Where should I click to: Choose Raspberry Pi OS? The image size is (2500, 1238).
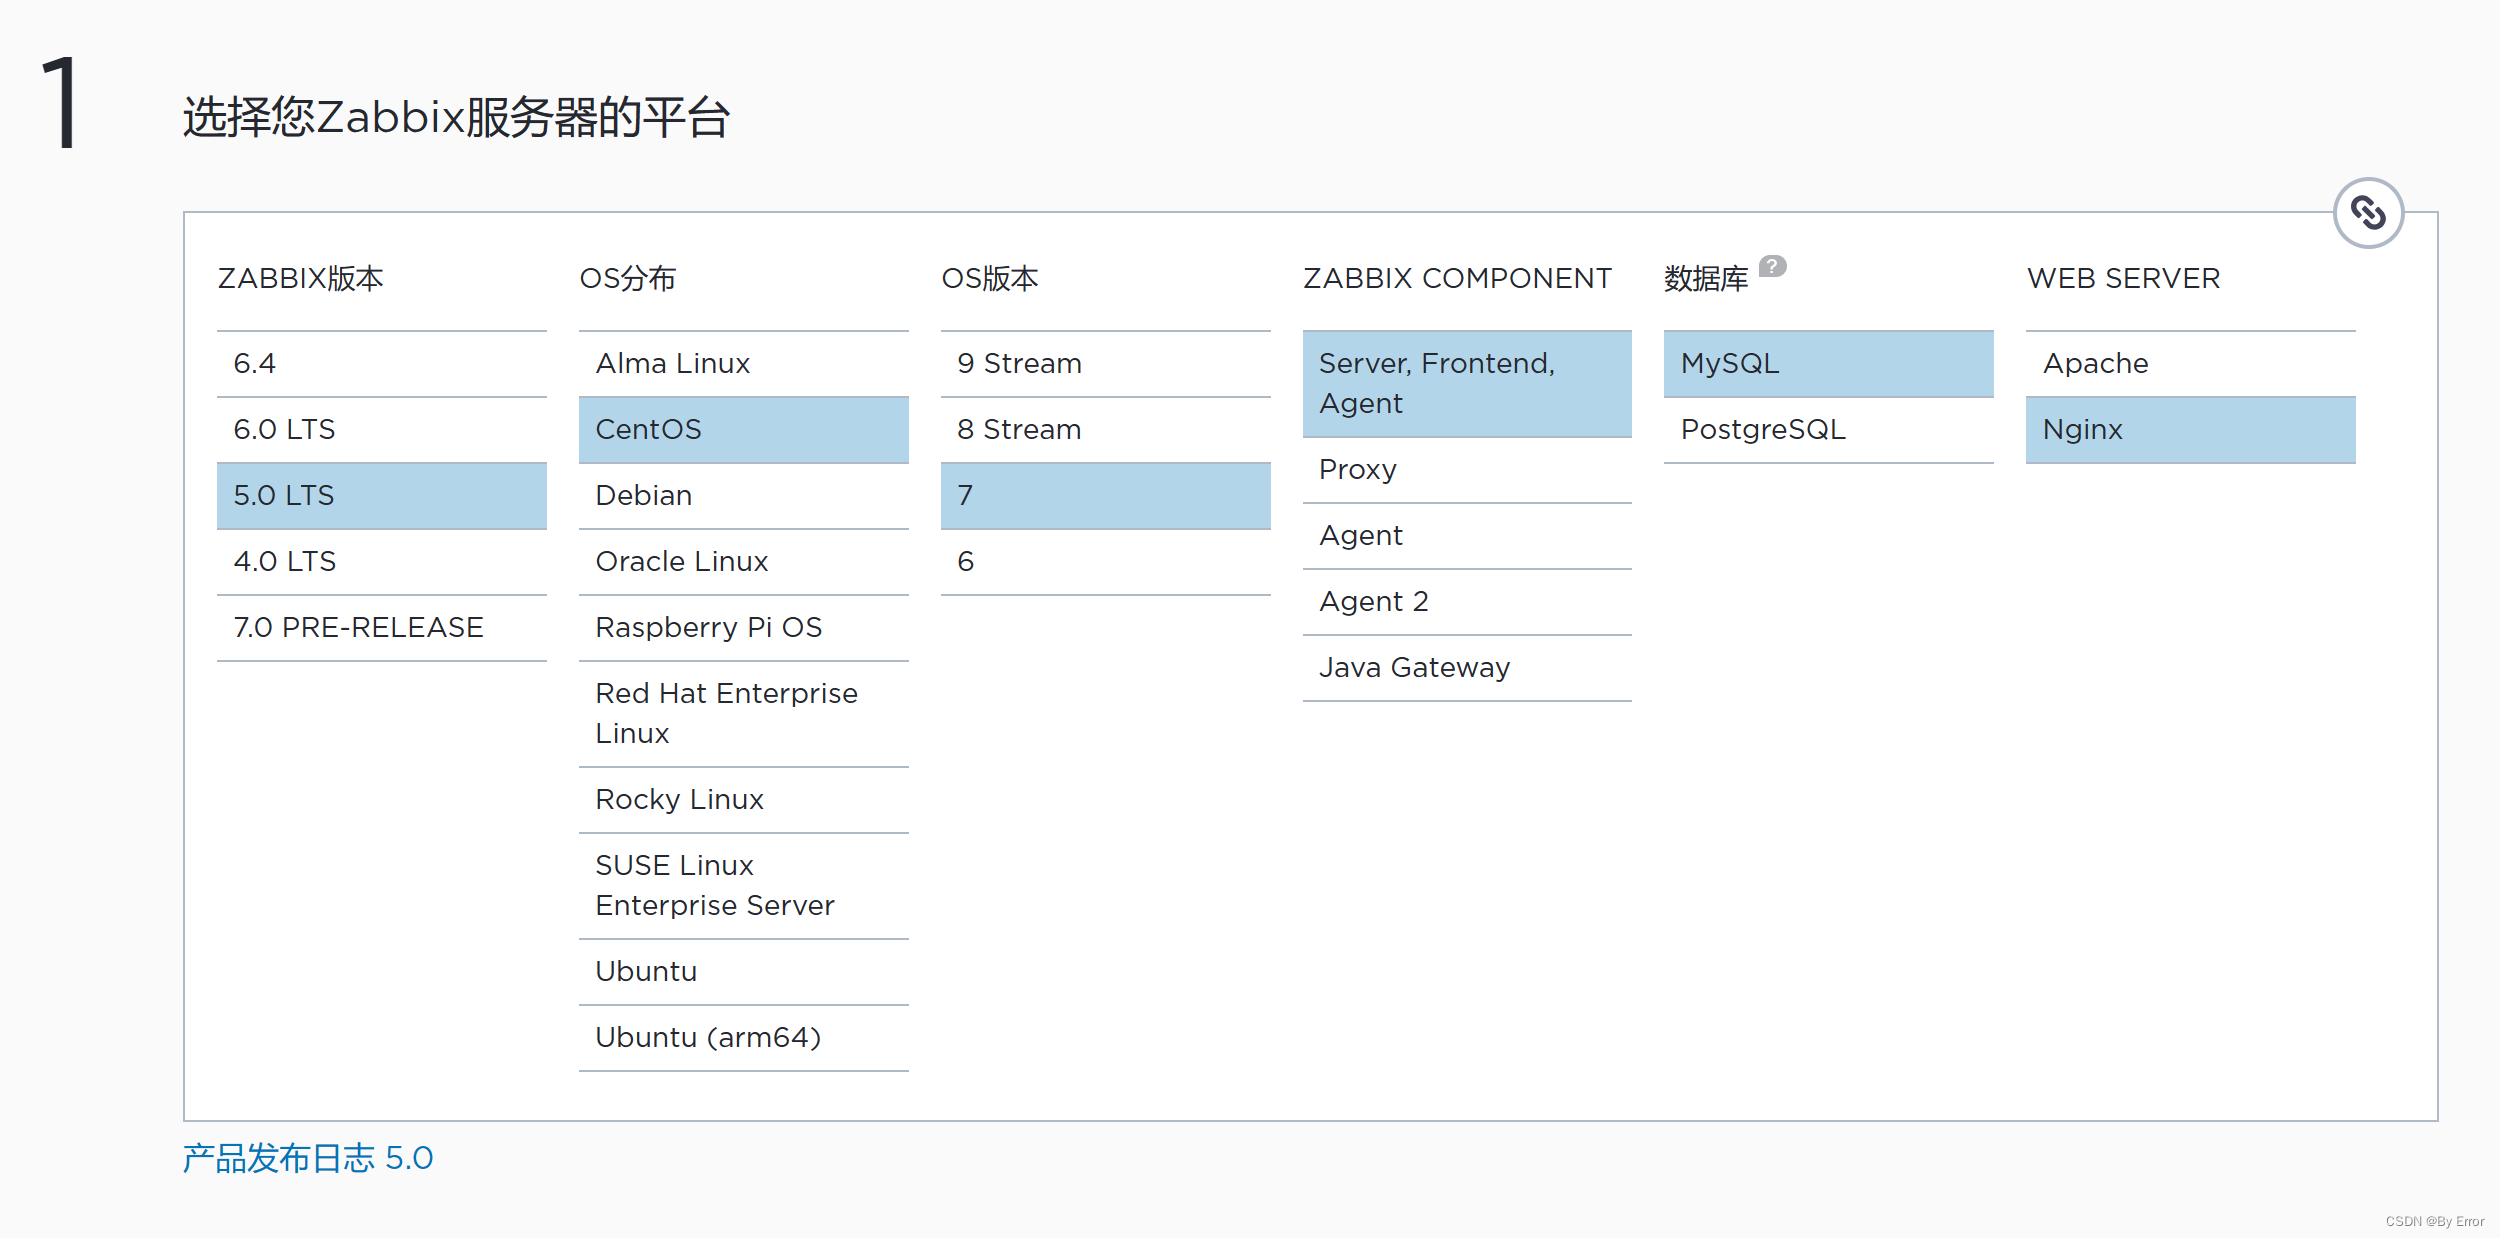pos(744,628)
